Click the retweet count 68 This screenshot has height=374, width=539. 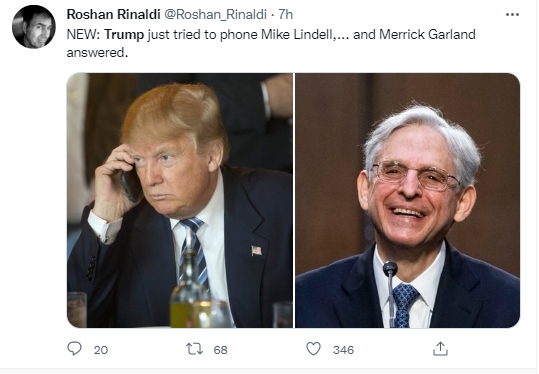coord(220,350)
